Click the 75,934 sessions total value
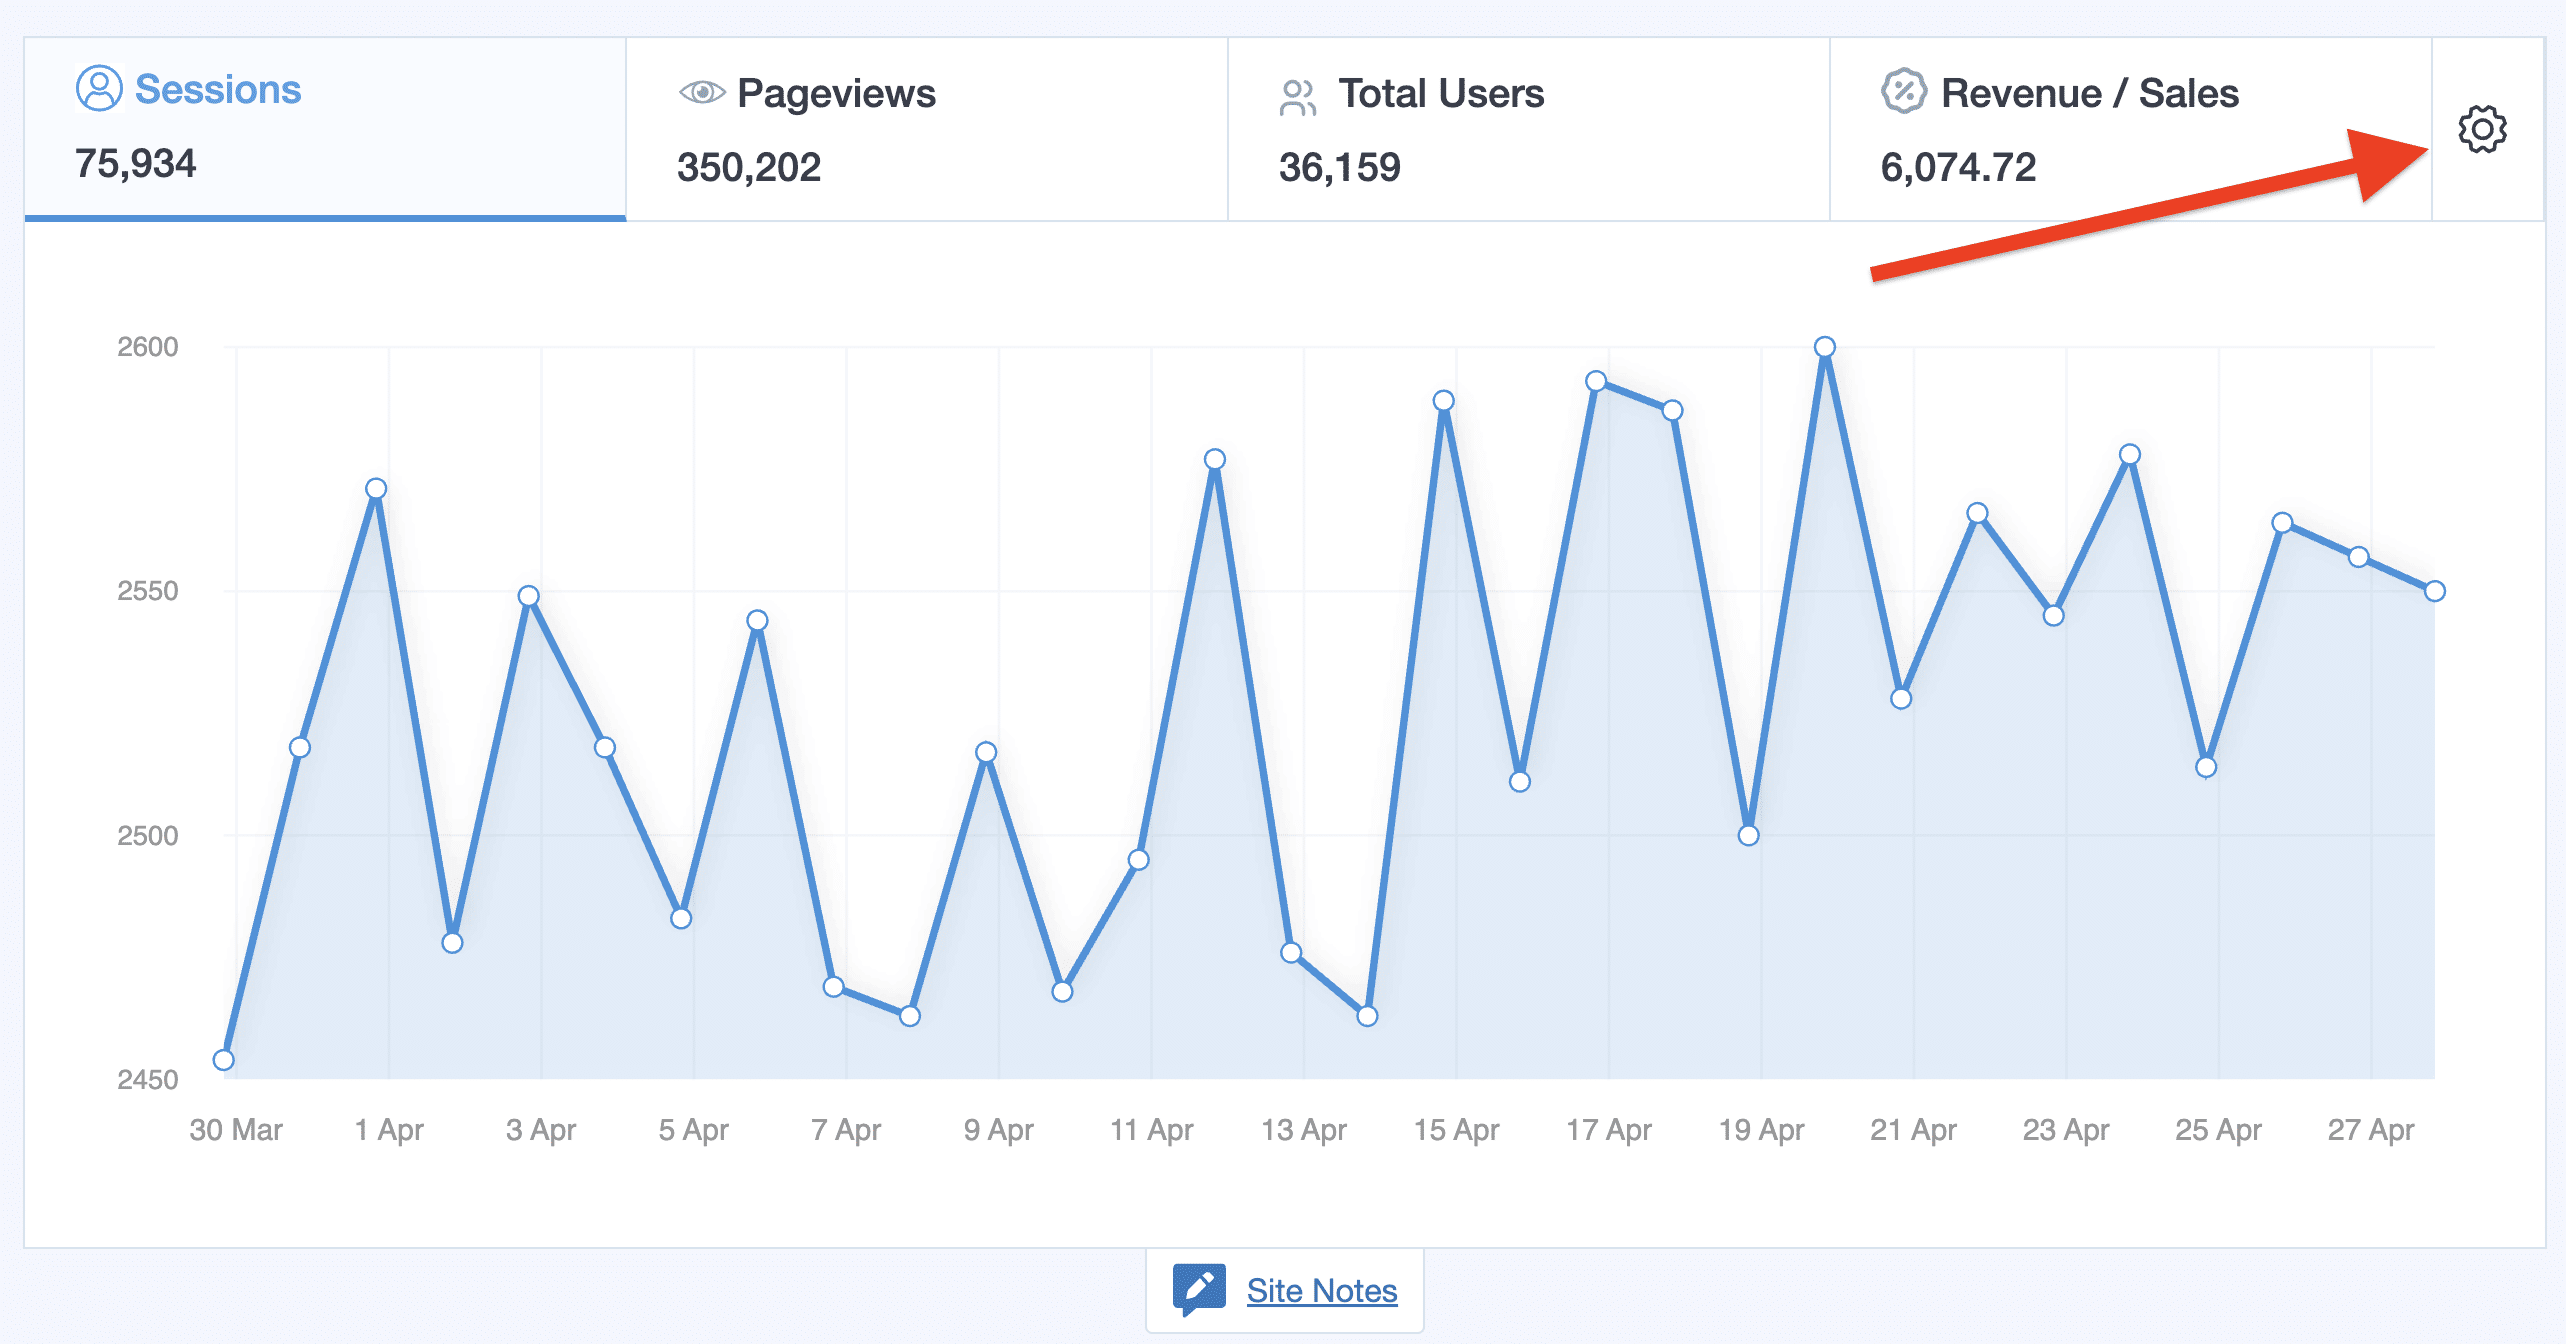This screenshot has height=1344, width=2566. click(x=135, y=164)
